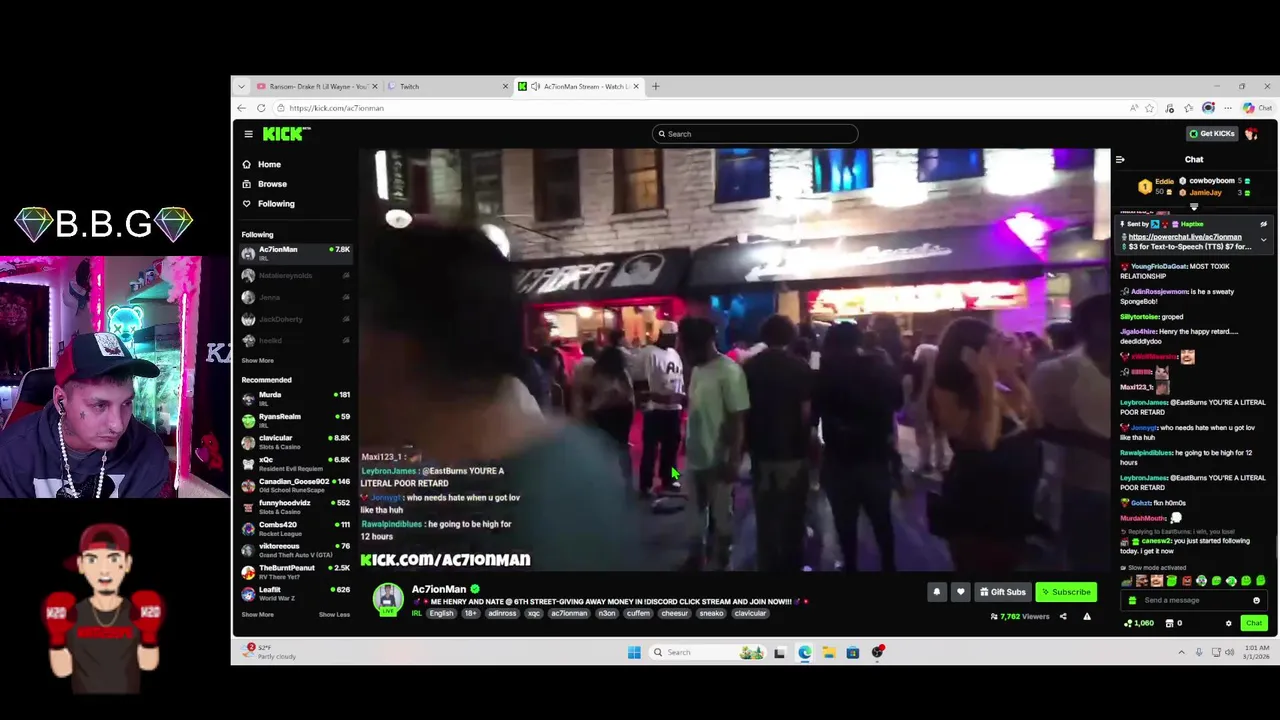Expand the pinned message chevron
The image size is (1280, 720).
coord(1263,240)
